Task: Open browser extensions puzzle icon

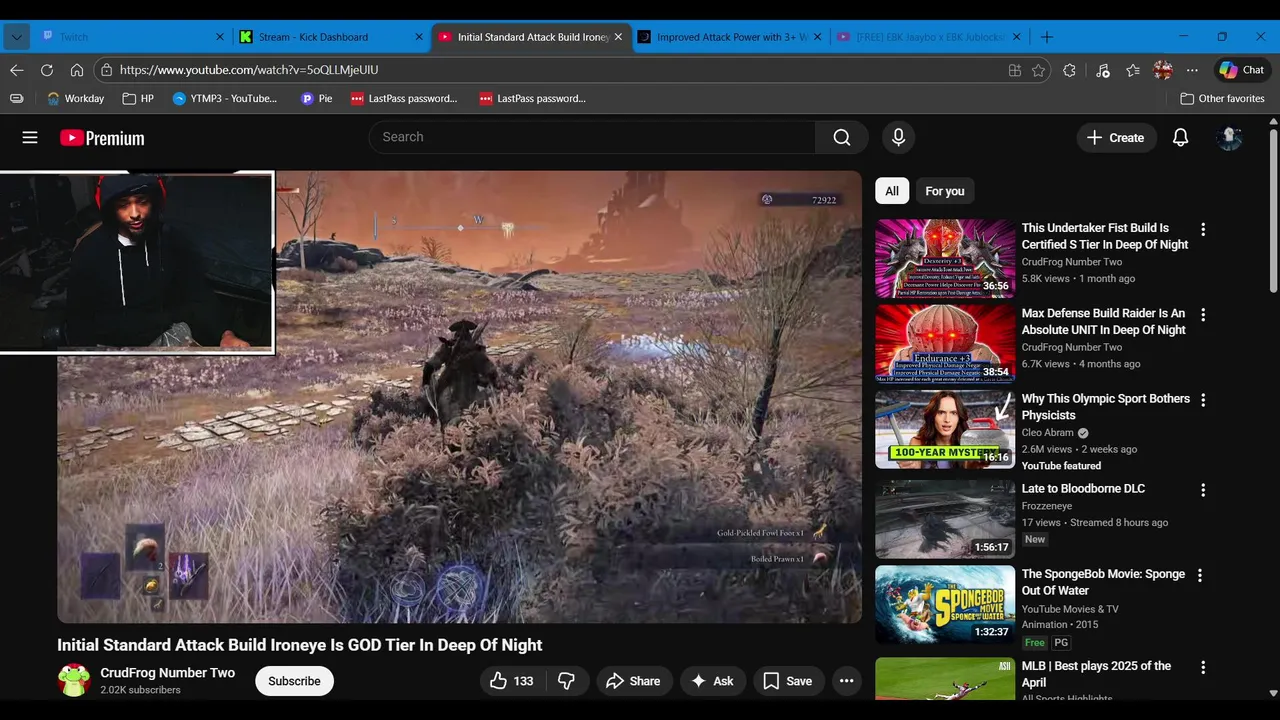Action: pos(1070,70)
